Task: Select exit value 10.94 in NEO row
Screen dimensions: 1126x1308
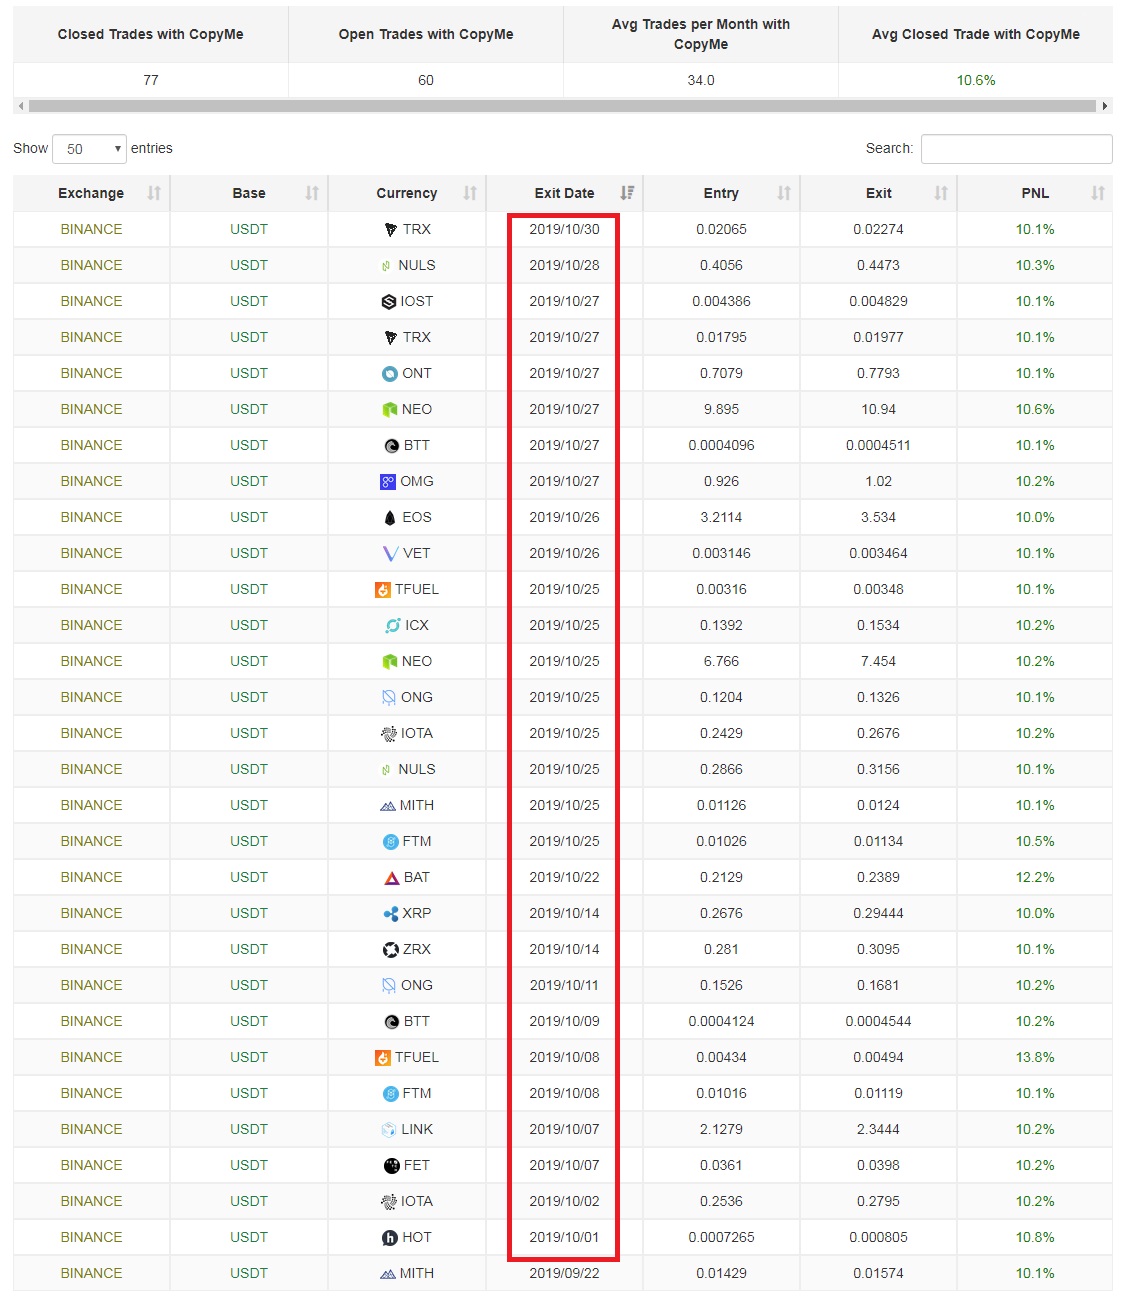Action: pos(878,409)
